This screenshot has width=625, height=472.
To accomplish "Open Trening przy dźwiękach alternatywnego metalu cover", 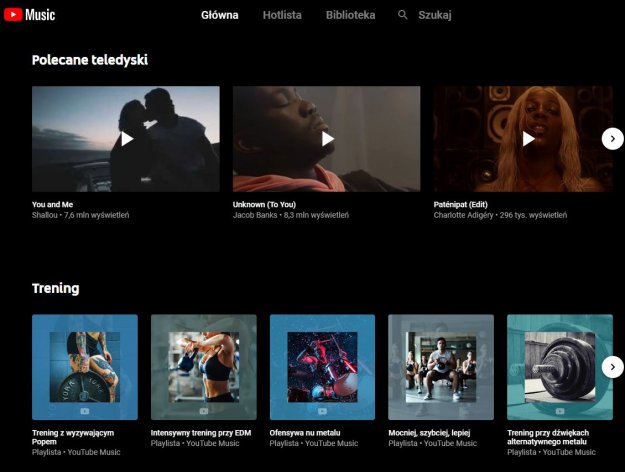I will click(x=560, y=367).
